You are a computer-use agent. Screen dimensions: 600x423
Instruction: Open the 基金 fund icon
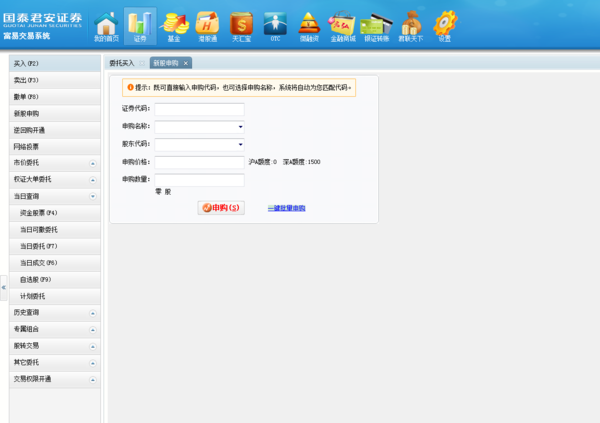pos(175,25)
